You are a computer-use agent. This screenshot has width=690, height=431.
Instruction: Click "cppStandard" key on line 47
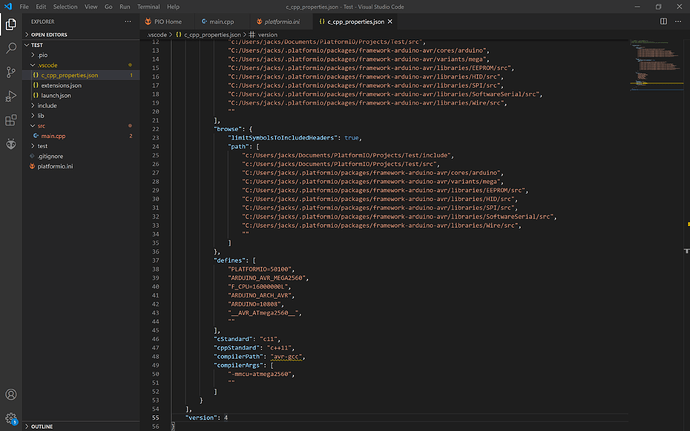click(237, 348)
